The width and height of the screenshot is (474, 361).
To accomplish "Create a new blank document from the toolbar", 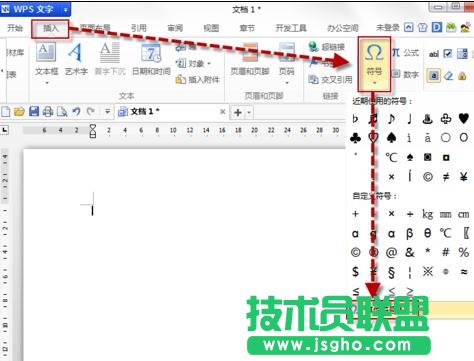I will [6, 111].
